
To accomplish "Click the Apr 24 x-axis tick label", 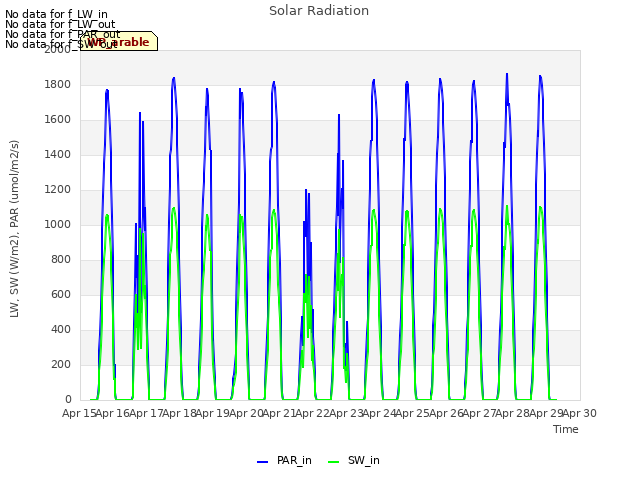I will pyautogui.click(x=379, y=413).
